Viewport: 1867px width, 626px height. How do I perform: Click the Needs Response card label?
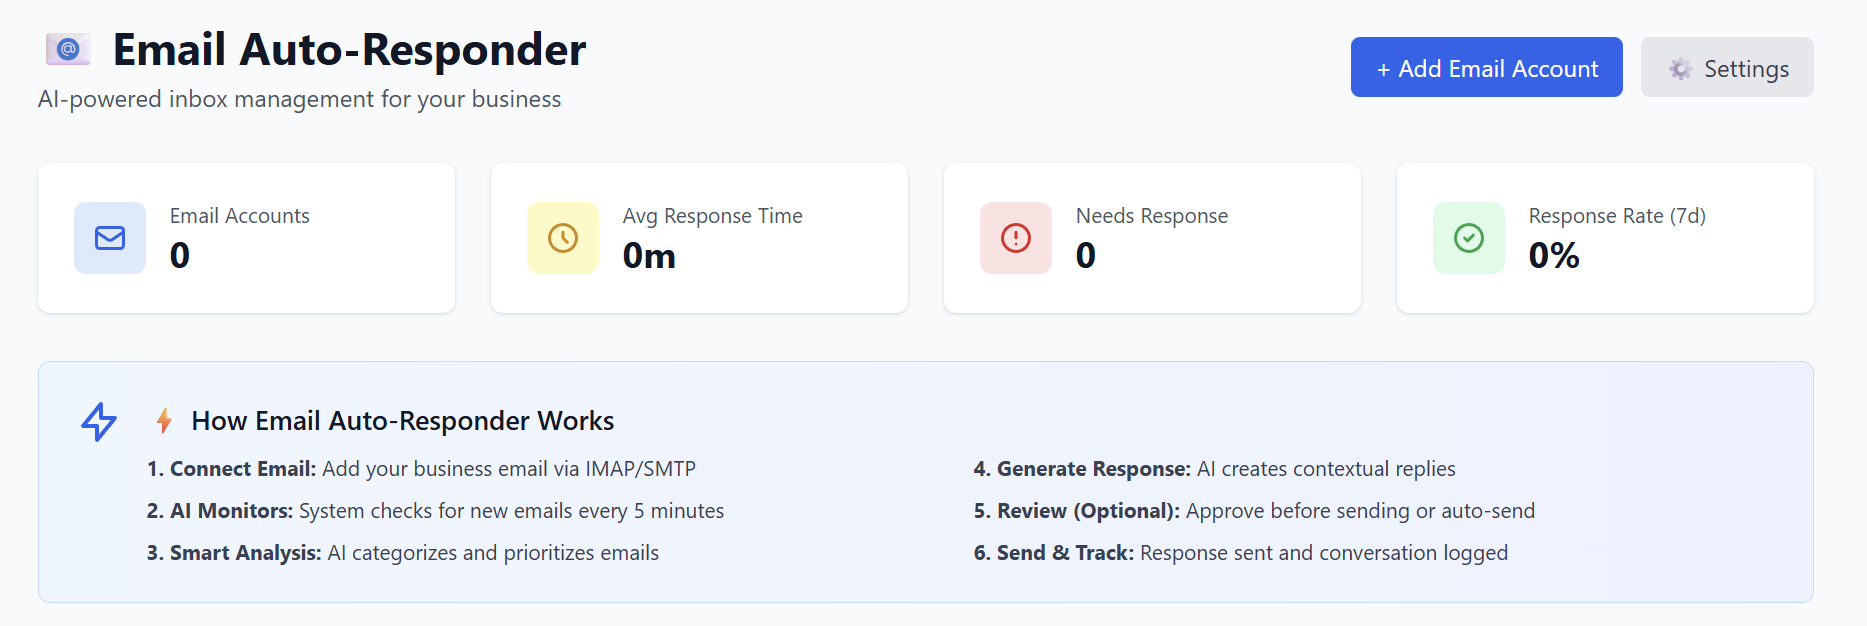point(1152,216)
